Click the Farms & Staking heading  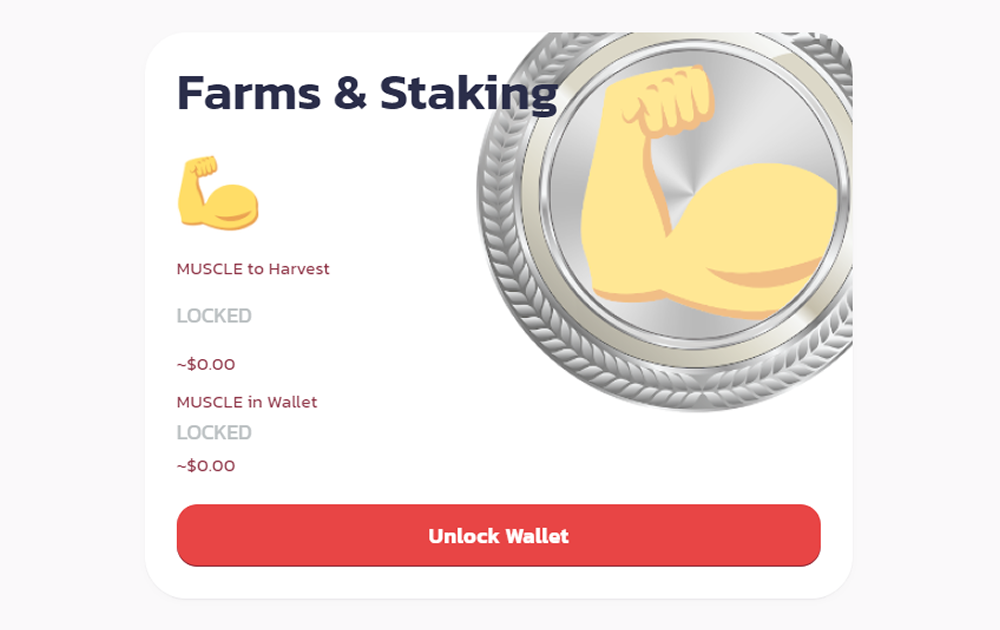[367, 94]
